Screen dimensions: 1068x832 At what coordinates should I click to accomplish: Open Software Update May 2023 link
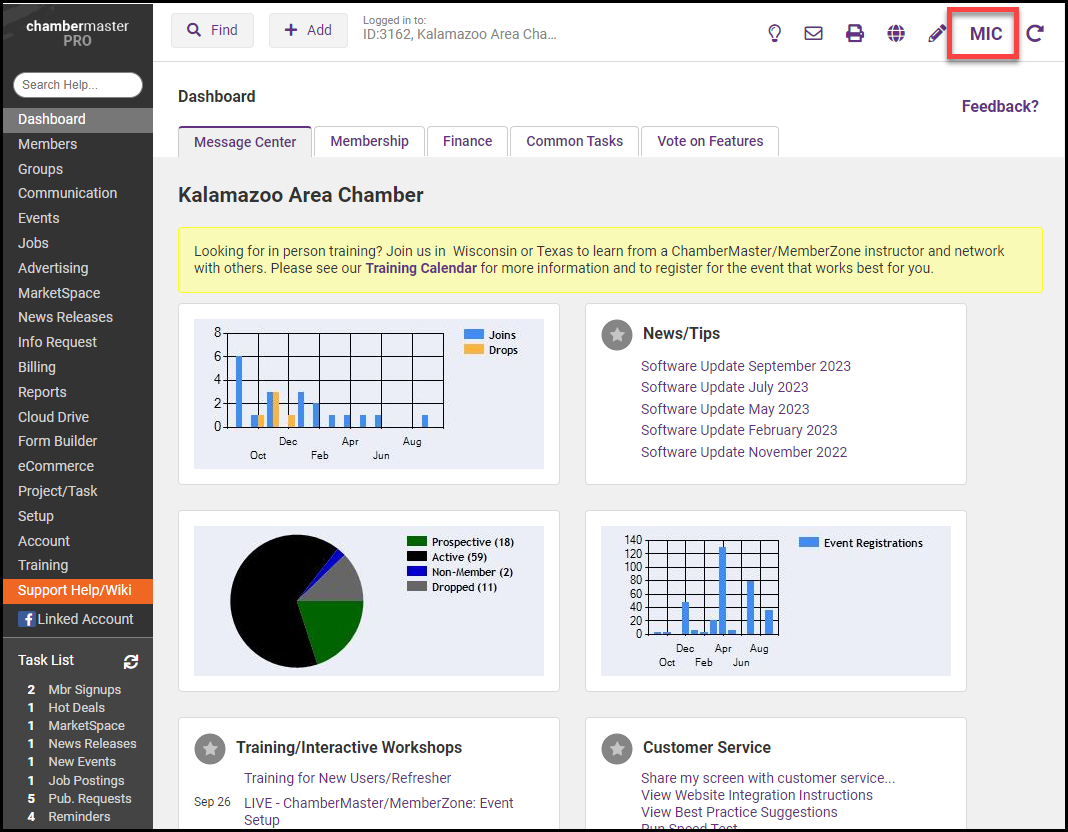pyautogui.click(x=725, y=409)
